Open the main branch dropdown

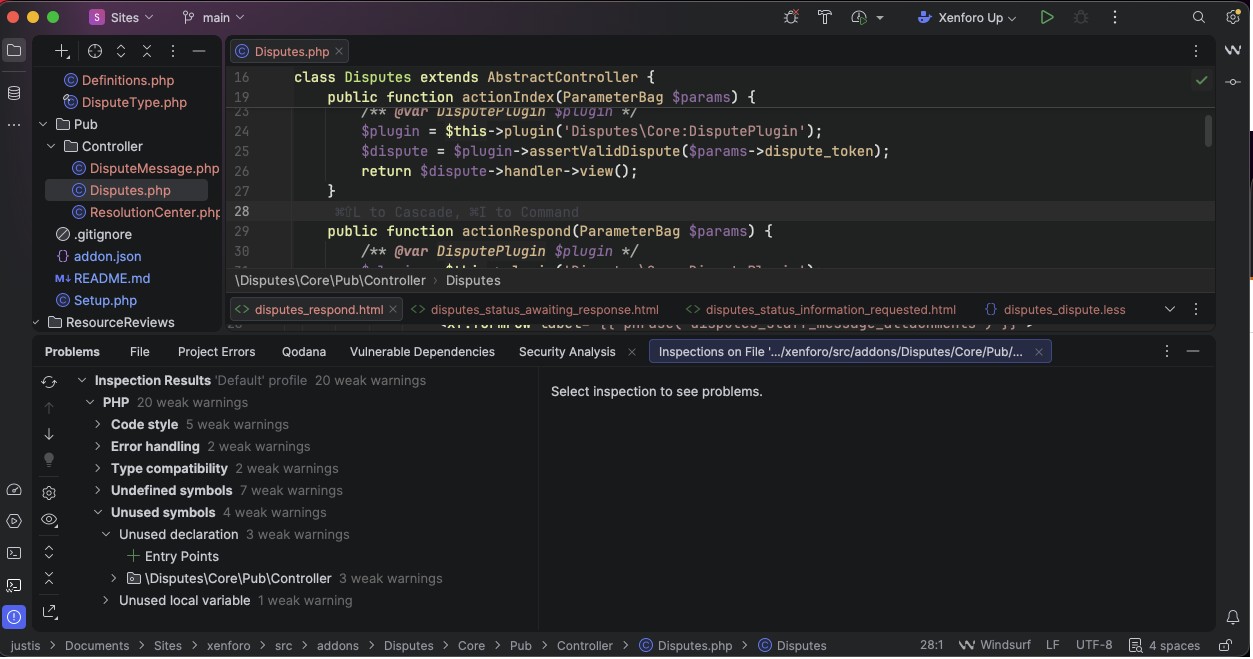tap(213, 17)
